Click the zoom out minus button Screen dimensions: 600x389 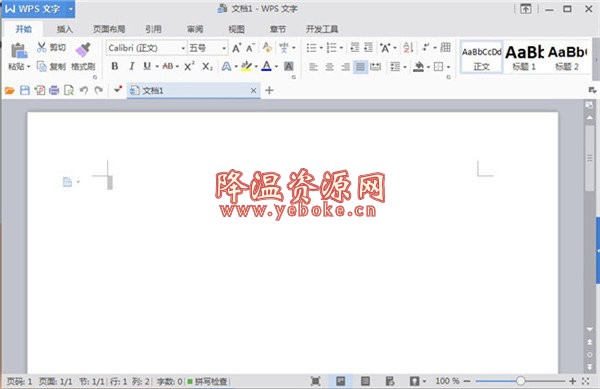pos(467,381)
